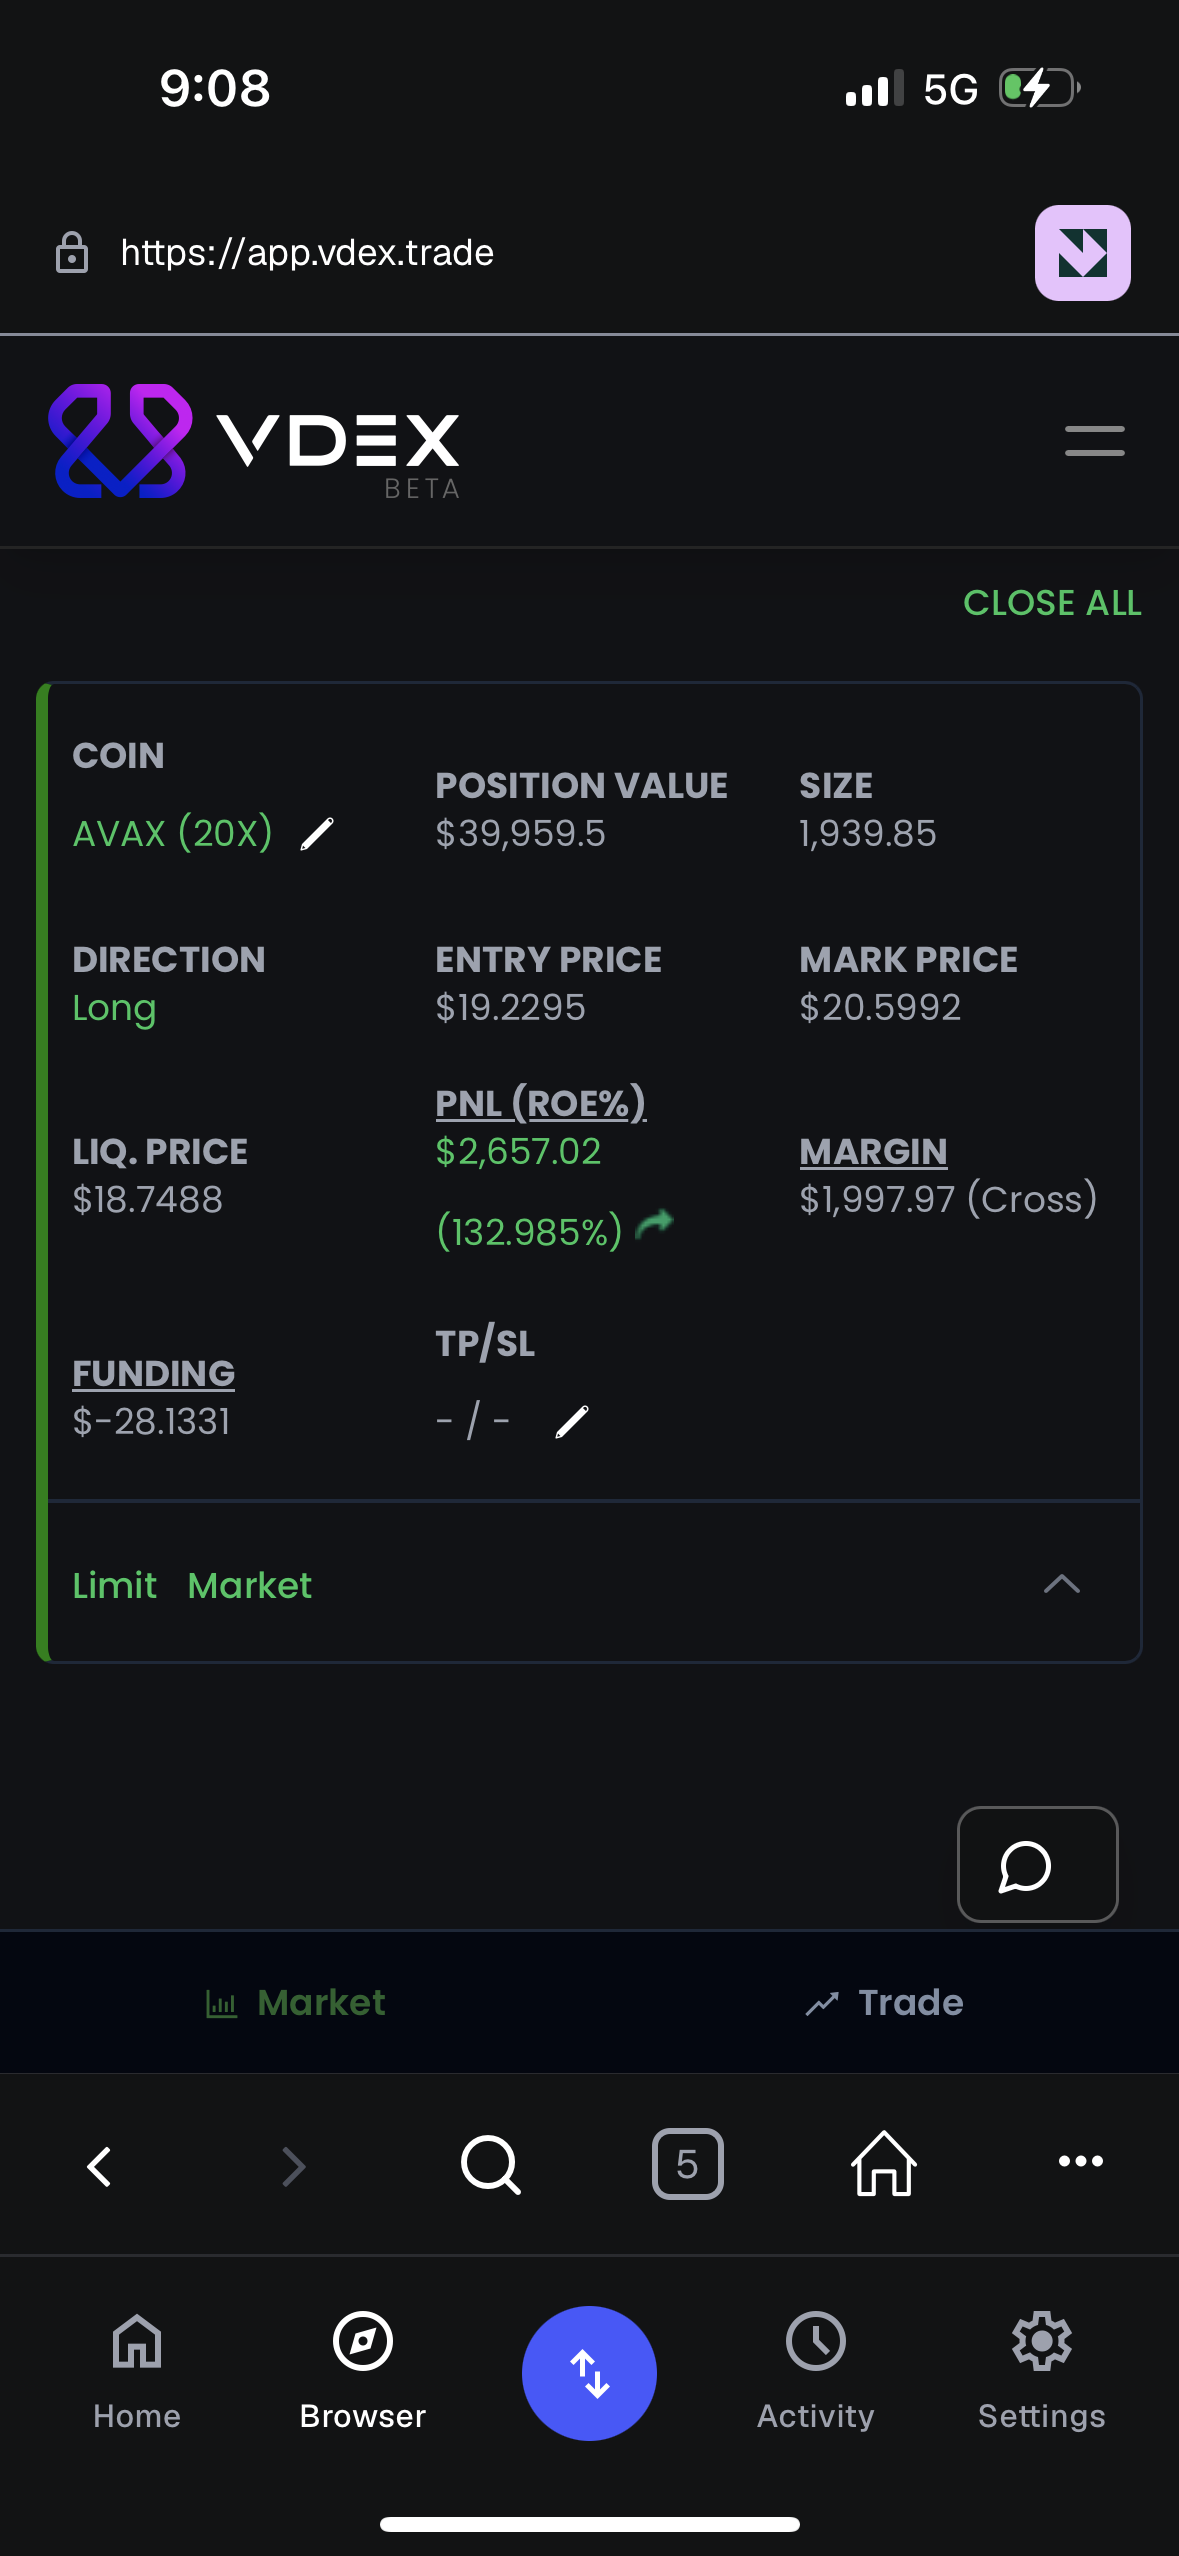This screenshot has height=2556, width=1179.
Task: Go back with browser back arrow
Action: click(100, 2166)
